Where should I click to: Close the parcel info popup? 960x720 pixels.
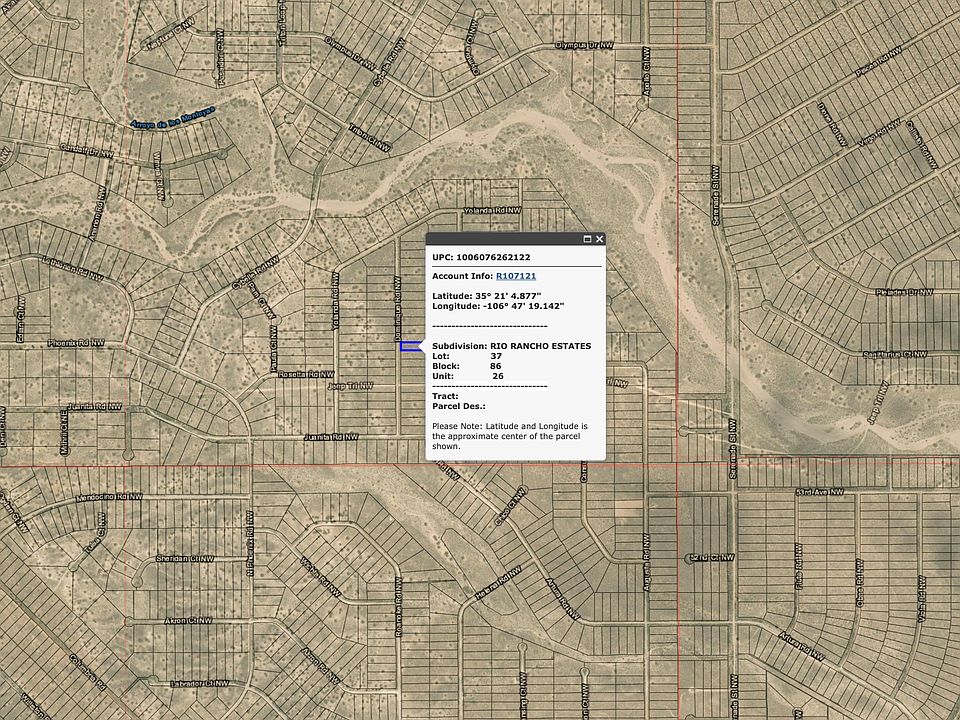599,240
